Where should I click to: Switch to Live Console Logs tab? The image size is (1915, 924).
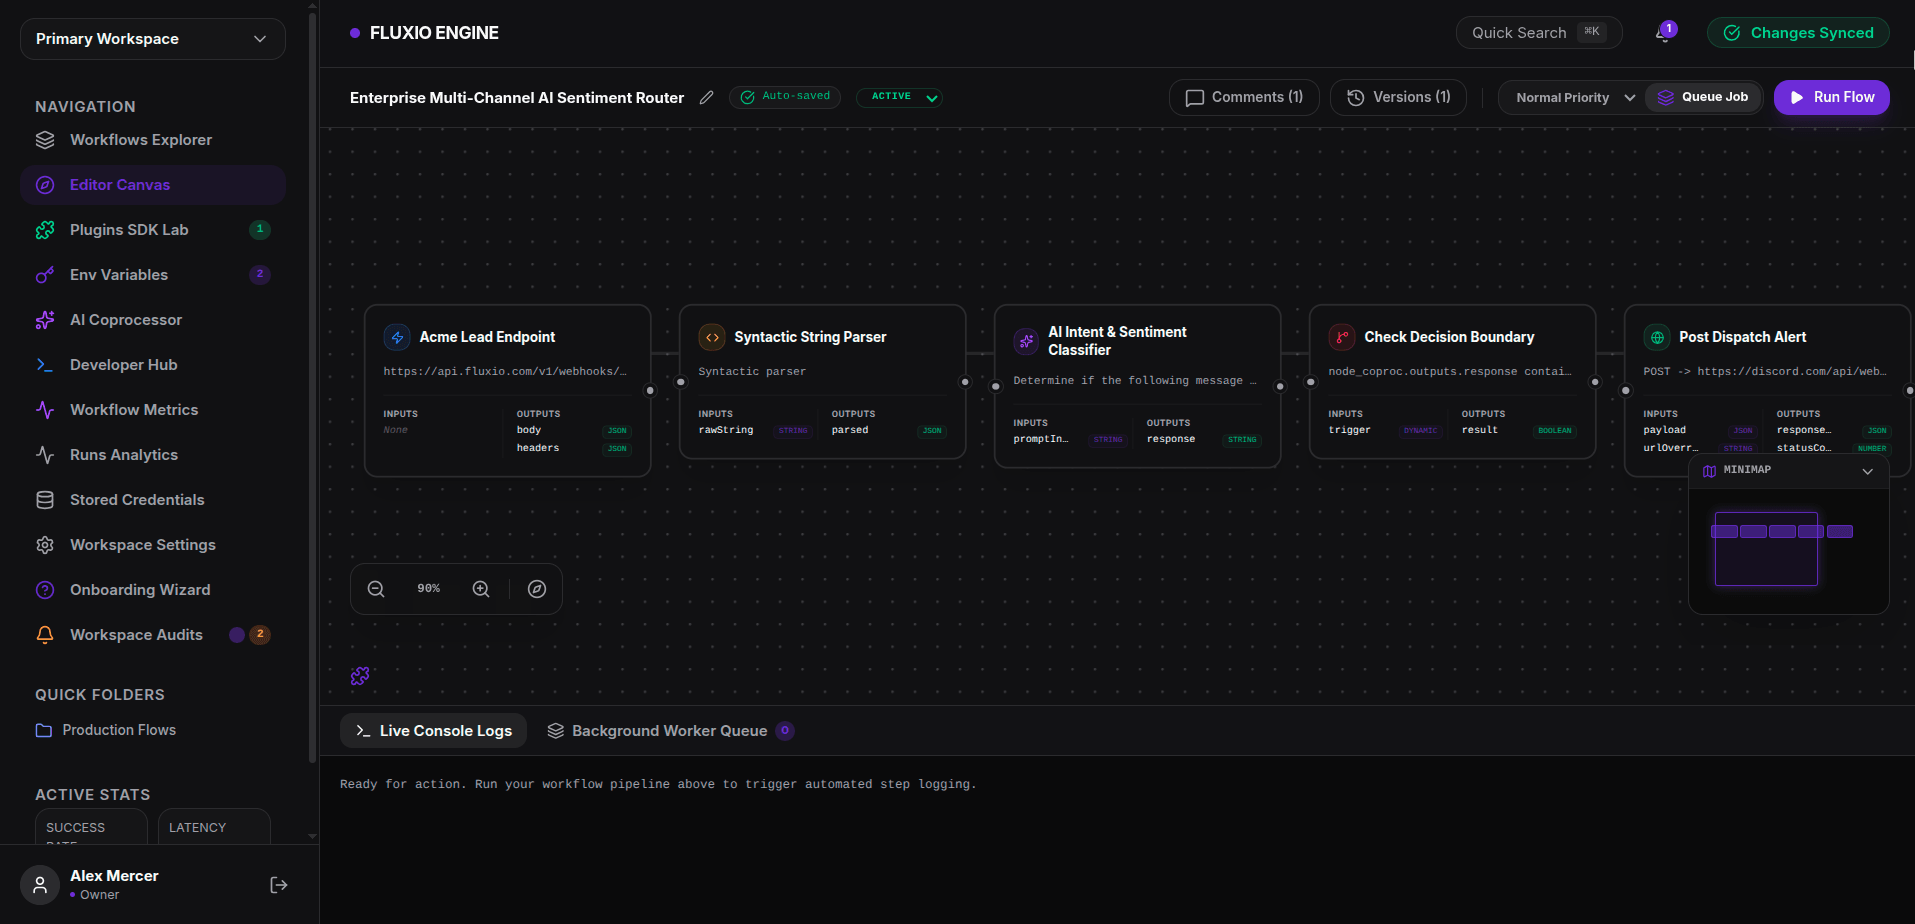coord(433,731)
